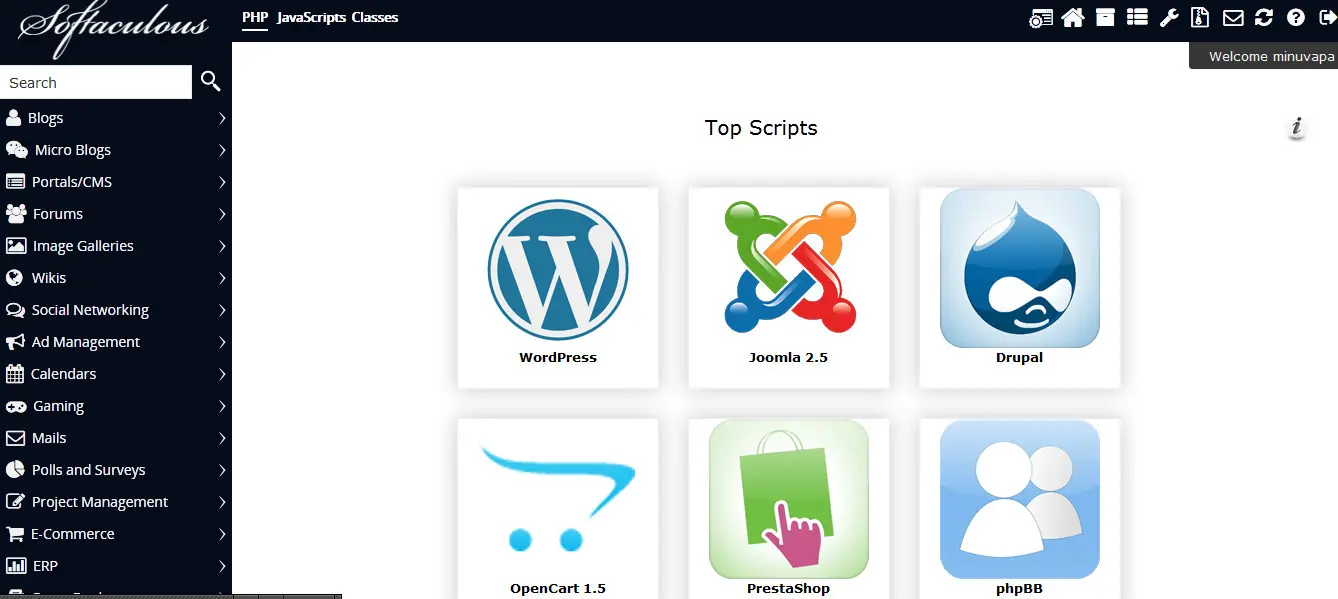Switch to the PHP tab
Image resolution: width=1338 pixels, height=599 pixels.
pyautogui.click(x=255, y=17)
